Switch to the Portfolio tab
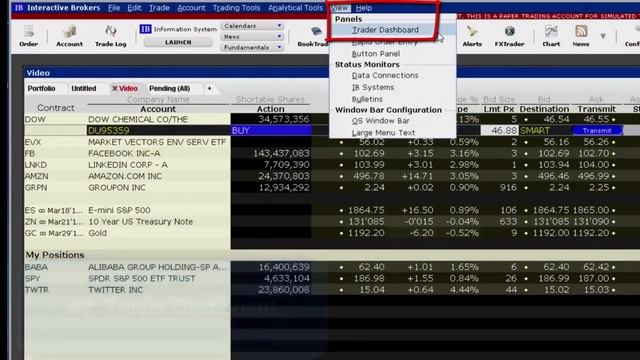 pyautogui.click(x=41, y=89)
